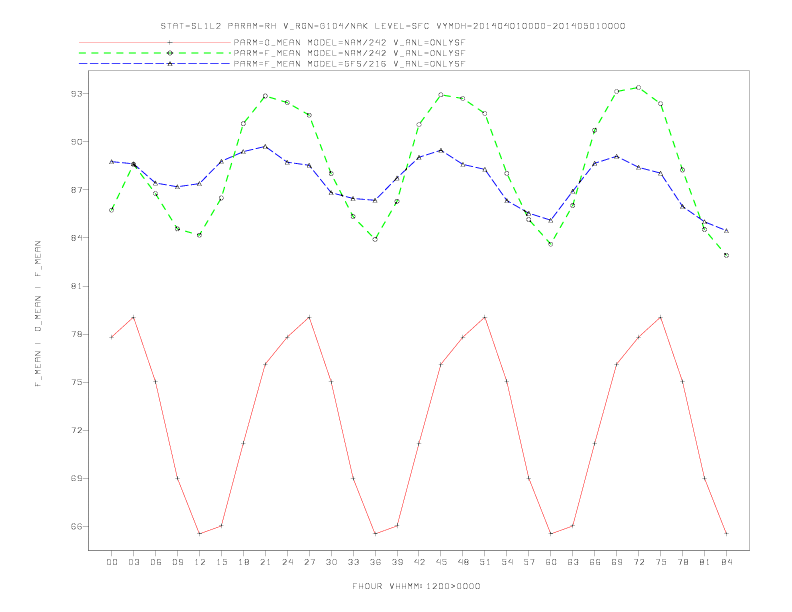This screenshot has height=612, width=792.
Task: Click the y-axis tick label 87
Action: (x=76, y=190)
